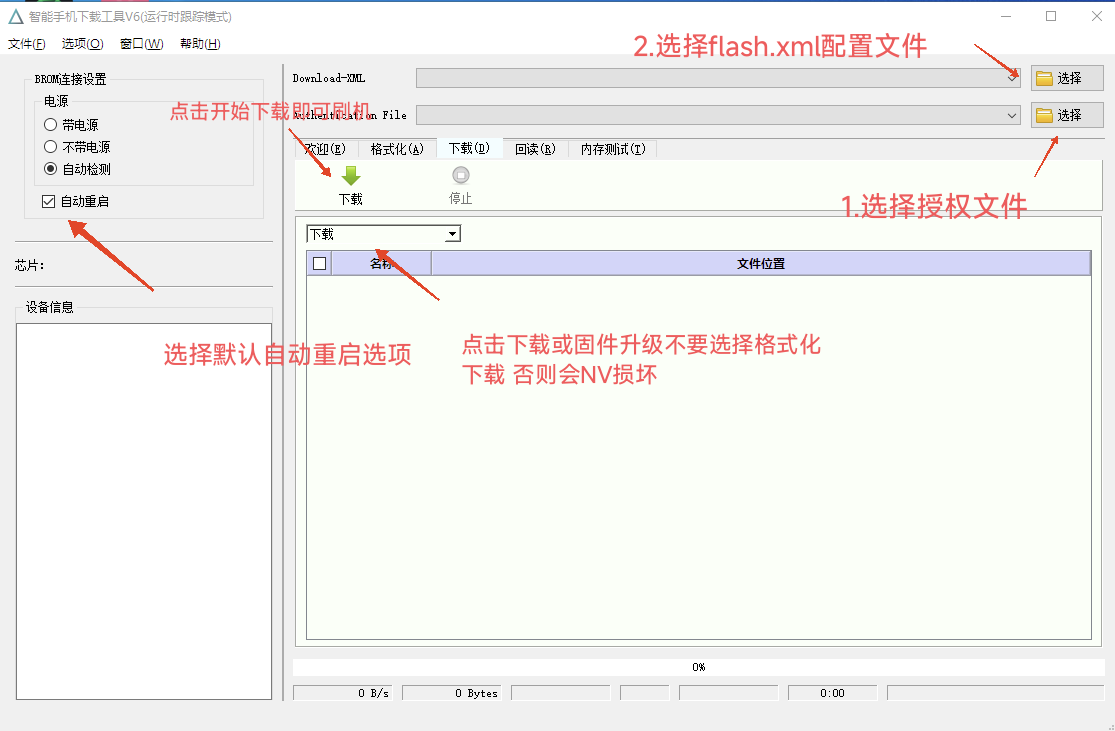This screenshot has width=1115, height=731.
Task: Open the 选项(O) menu
Action: [82, 44]
